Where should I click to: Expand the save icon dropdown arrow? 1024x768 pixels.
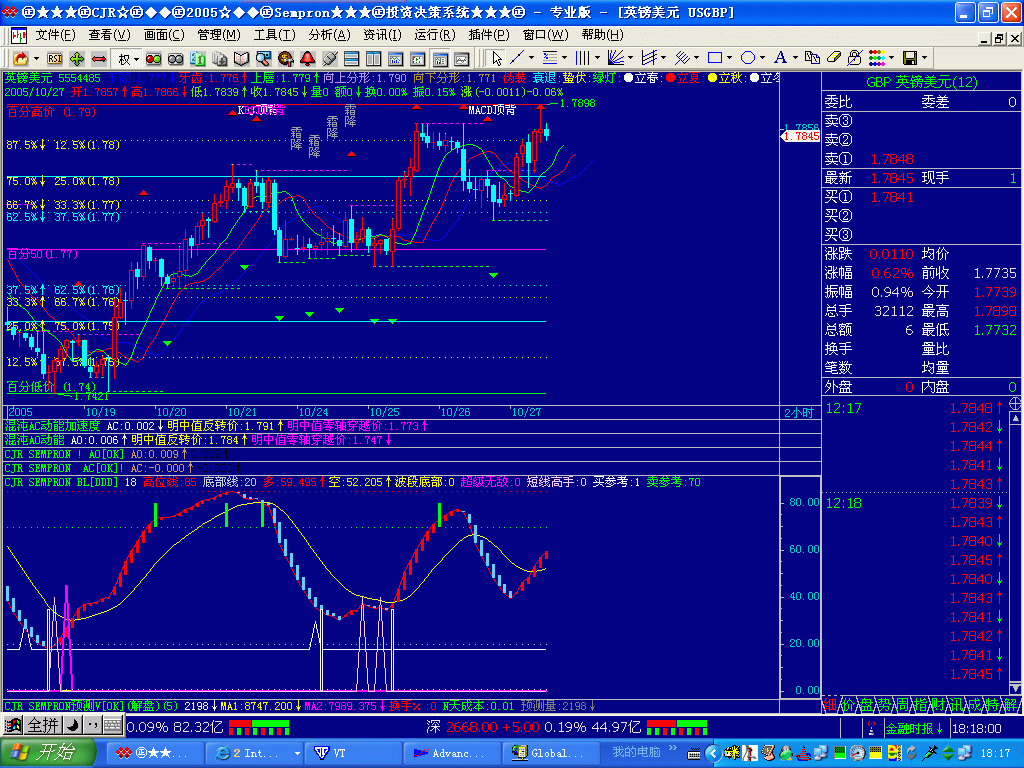coord(925,58)
